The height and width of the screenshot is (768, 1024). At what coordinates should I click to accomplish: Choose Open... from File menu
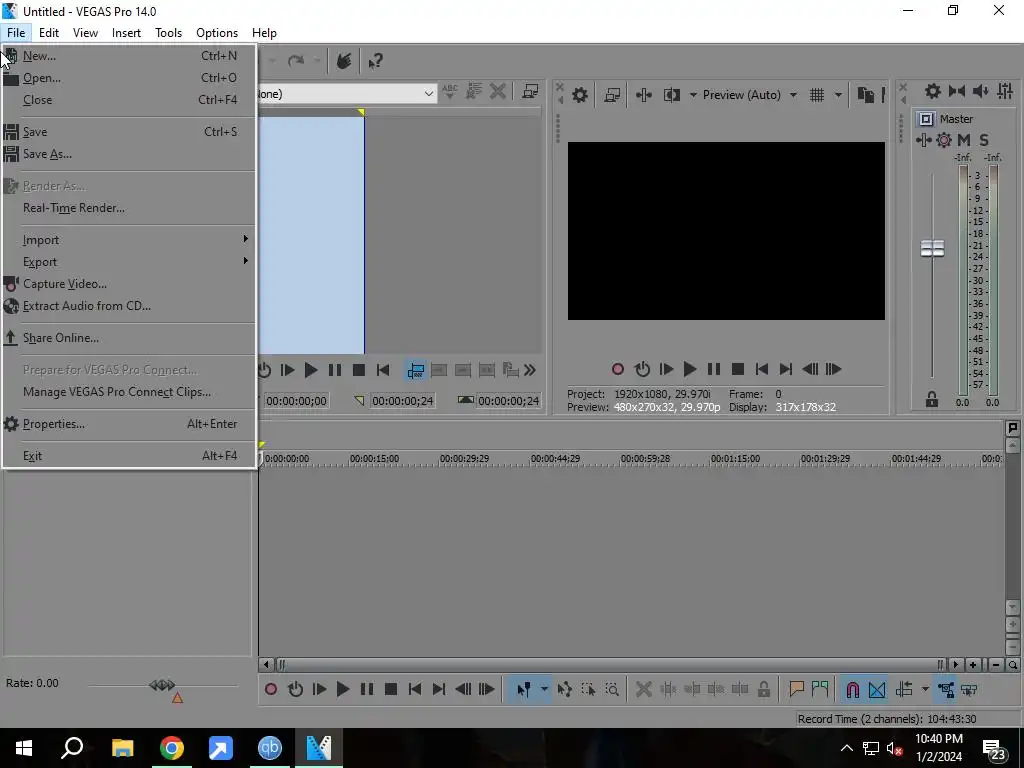(x=129, y=78)
